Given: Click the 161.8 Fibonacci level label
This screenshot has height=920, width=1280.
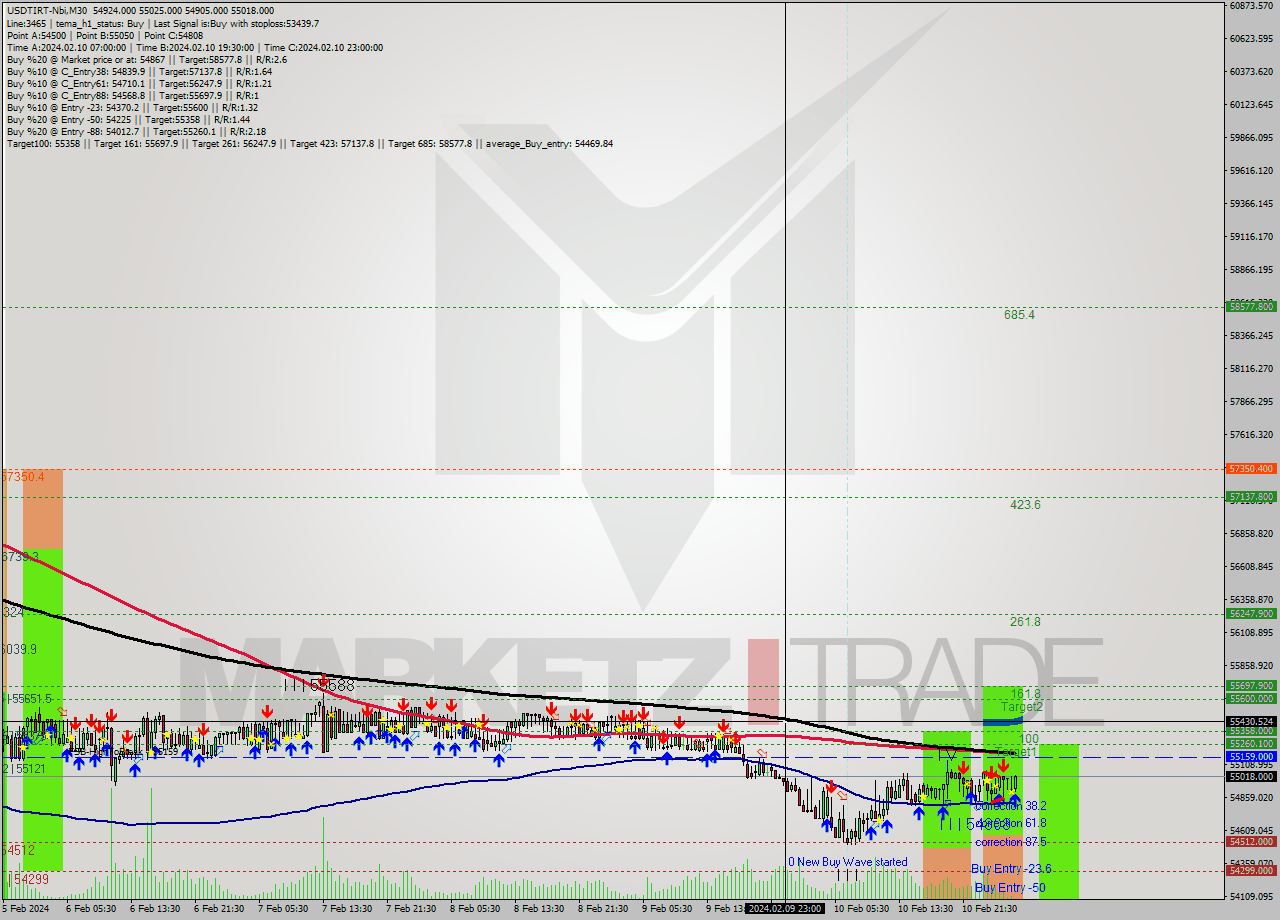Looking at the screenshot, I should click(1025, 694).
